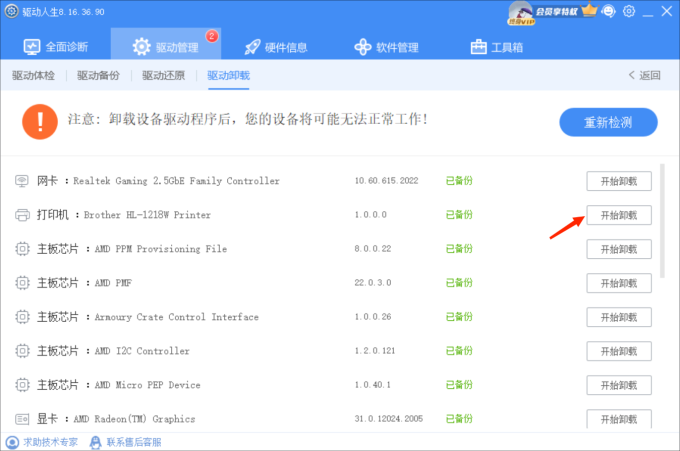Click the chip icon beside Armoury Crate Control Interface
Screen dimensions: 680x451
coord(22,317)
